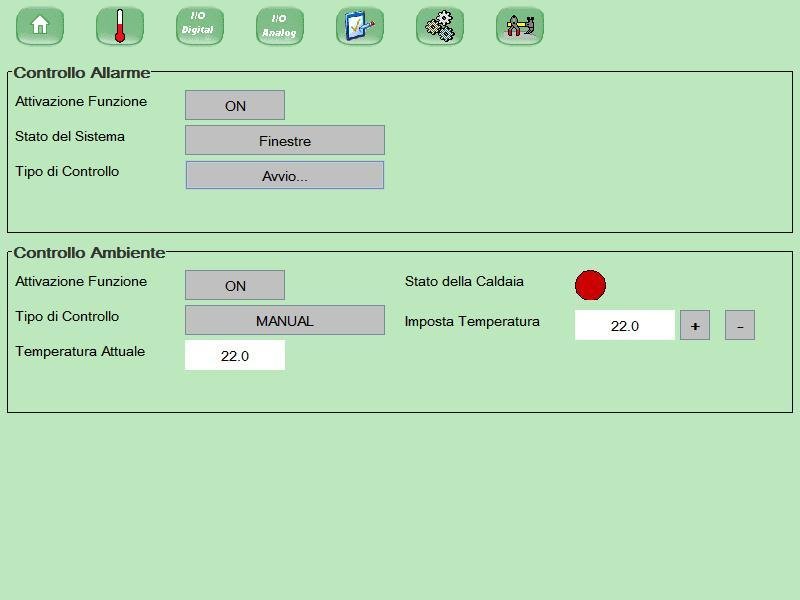
Task: Toggle Attivazione Funzione in Controllo Ambiente
Action: pyautogui.click(x=235, y=285)
